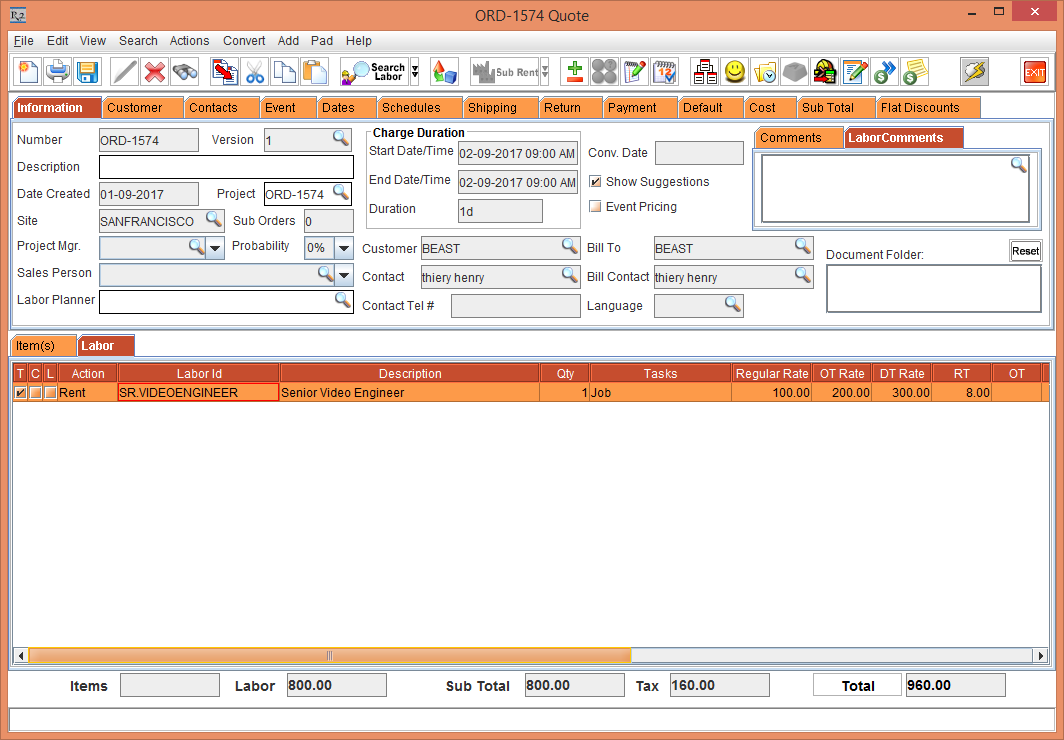Click the red X delete icon
This screenshot has height=740, width=1064.
(x=154, y=72)
